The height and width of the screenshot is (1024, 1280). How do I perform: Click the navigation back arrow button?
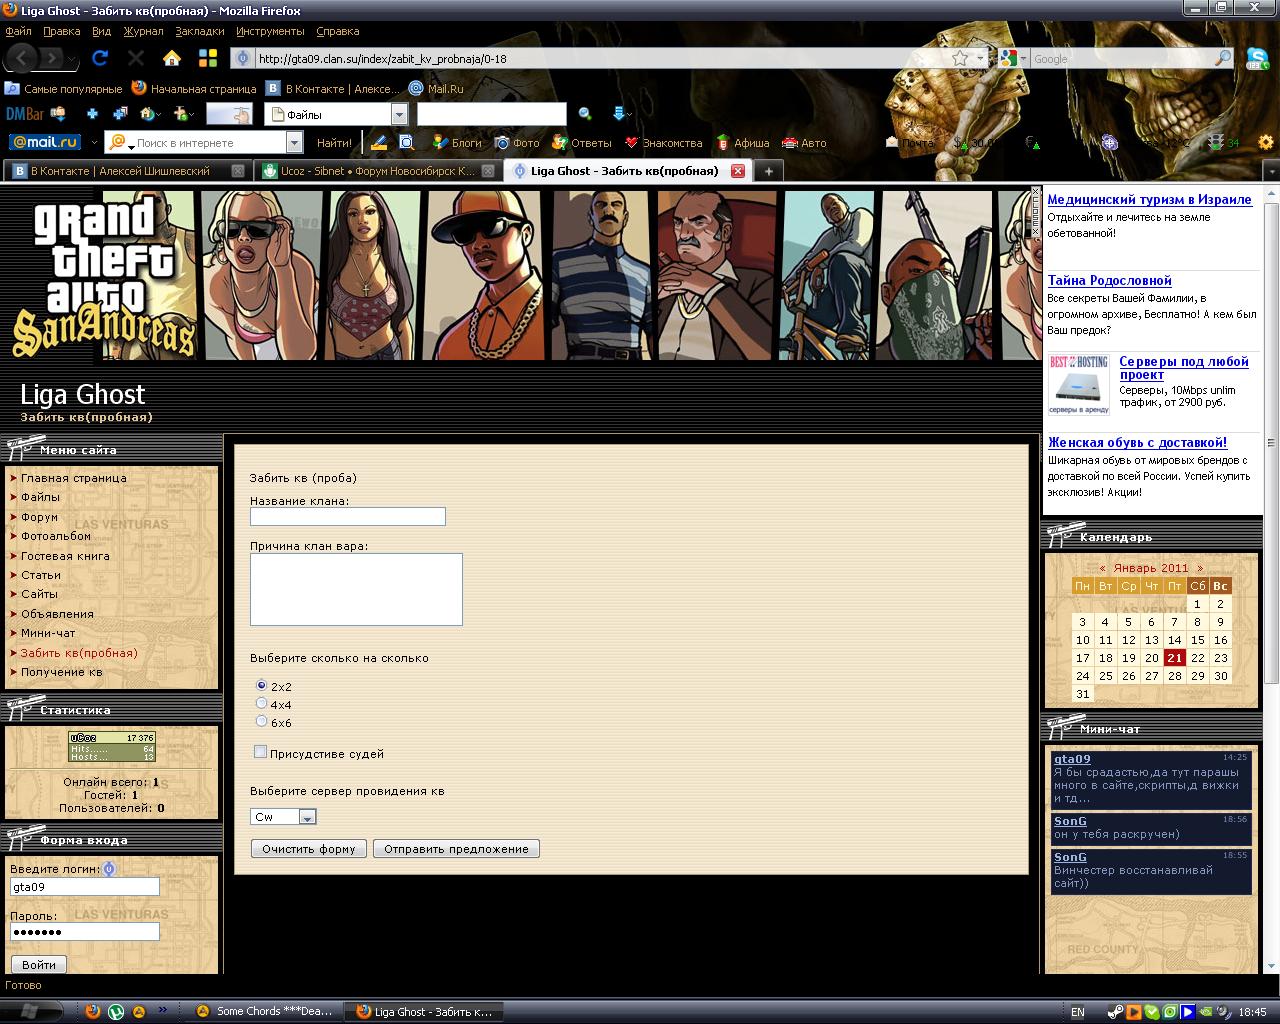tap(24, 58)
